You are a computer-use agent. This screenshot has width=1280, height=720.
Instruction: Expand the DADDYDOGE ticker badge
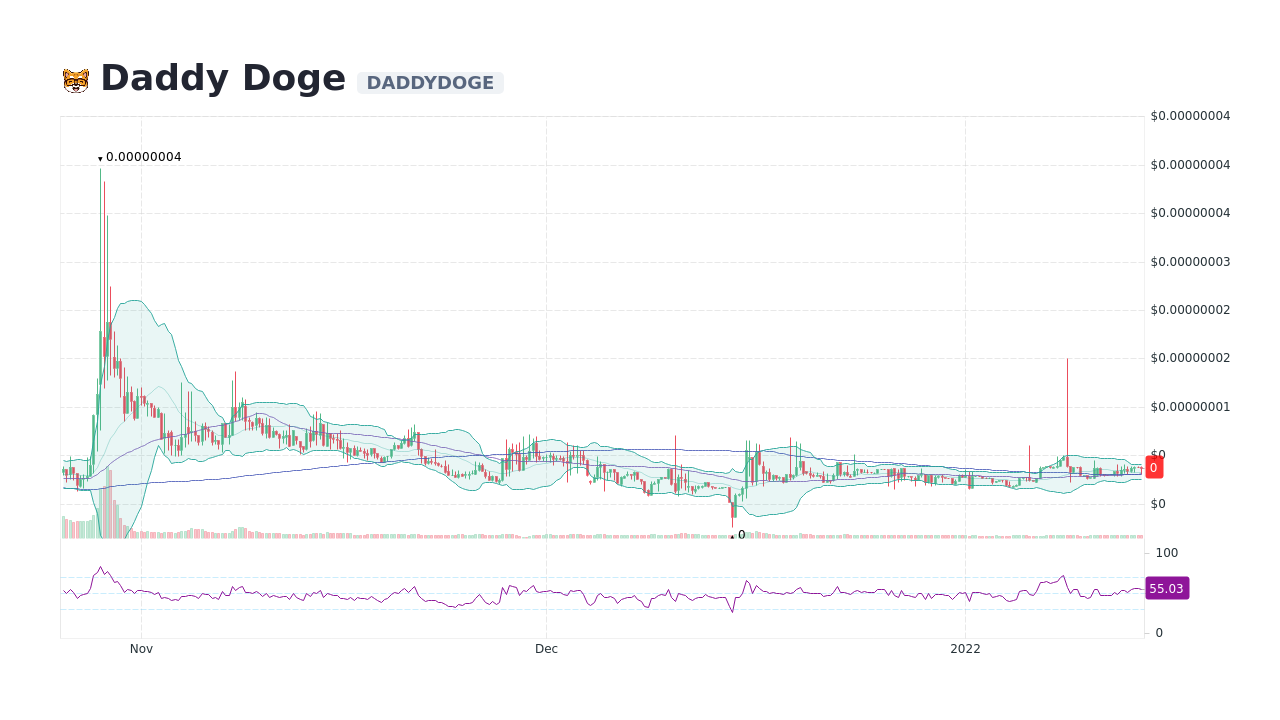[431, 82]
